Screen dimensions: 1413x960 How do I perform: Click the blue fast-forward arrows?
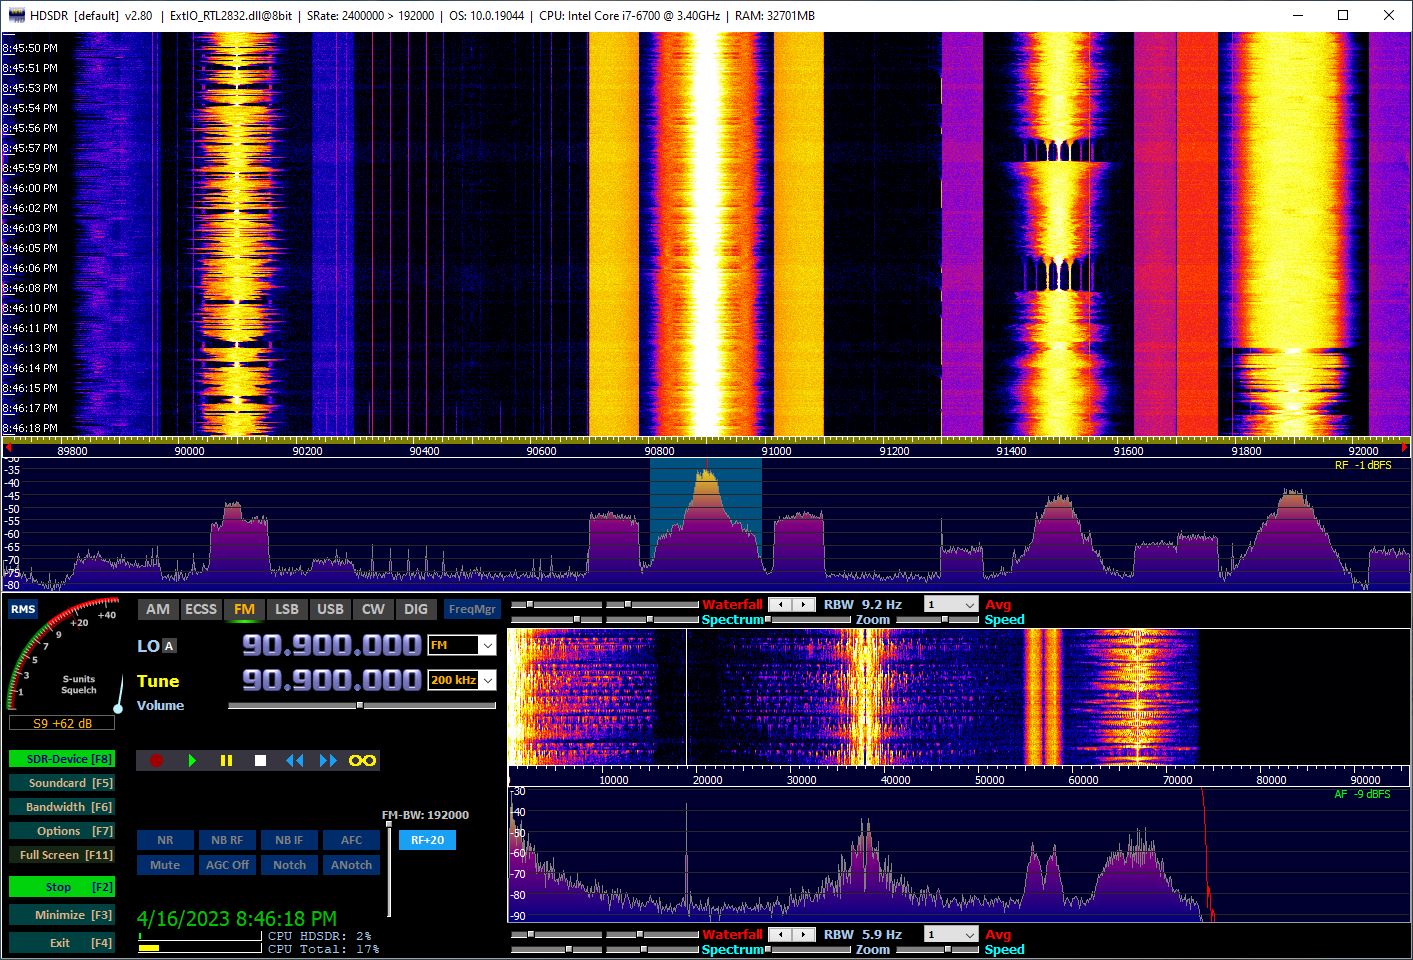(328, 761)
